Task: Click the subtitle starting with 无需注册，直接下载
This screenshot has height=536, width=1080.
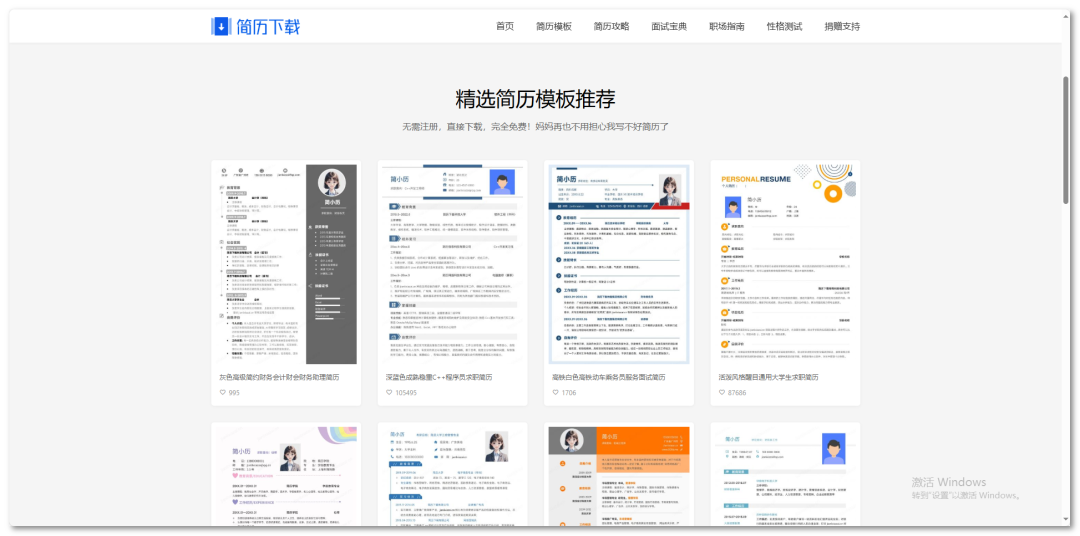Action: point(535,127)
